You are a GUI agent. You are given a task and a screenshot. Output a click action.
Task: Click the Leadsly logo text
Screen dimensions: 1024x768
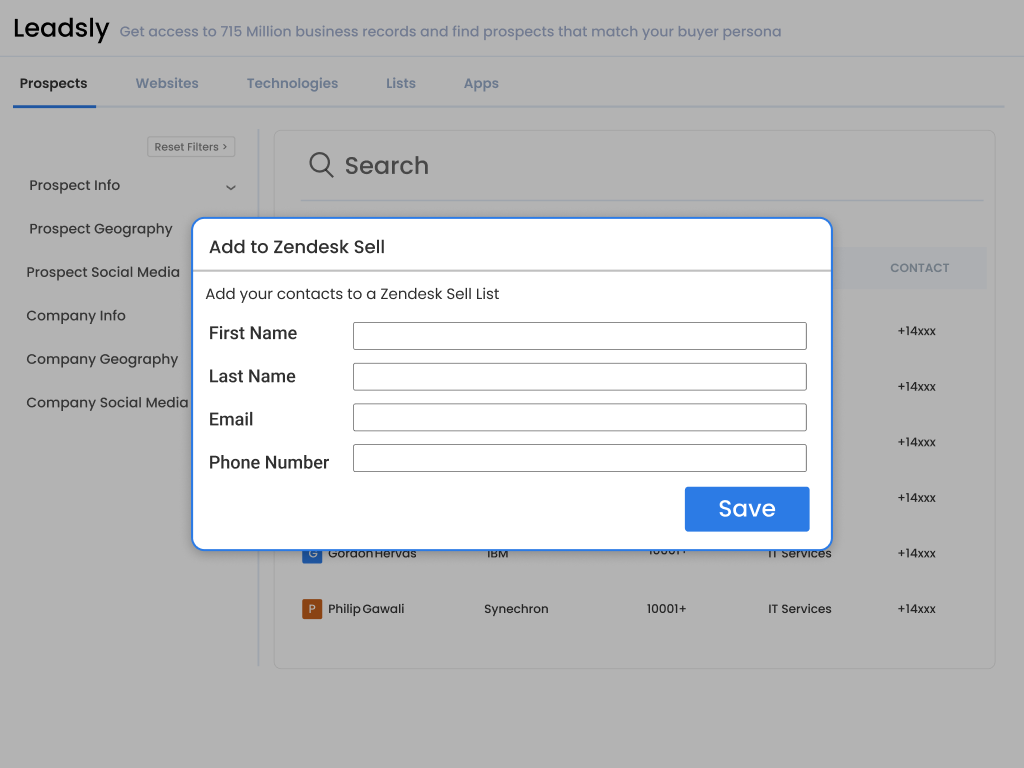(x=61, y=29)
